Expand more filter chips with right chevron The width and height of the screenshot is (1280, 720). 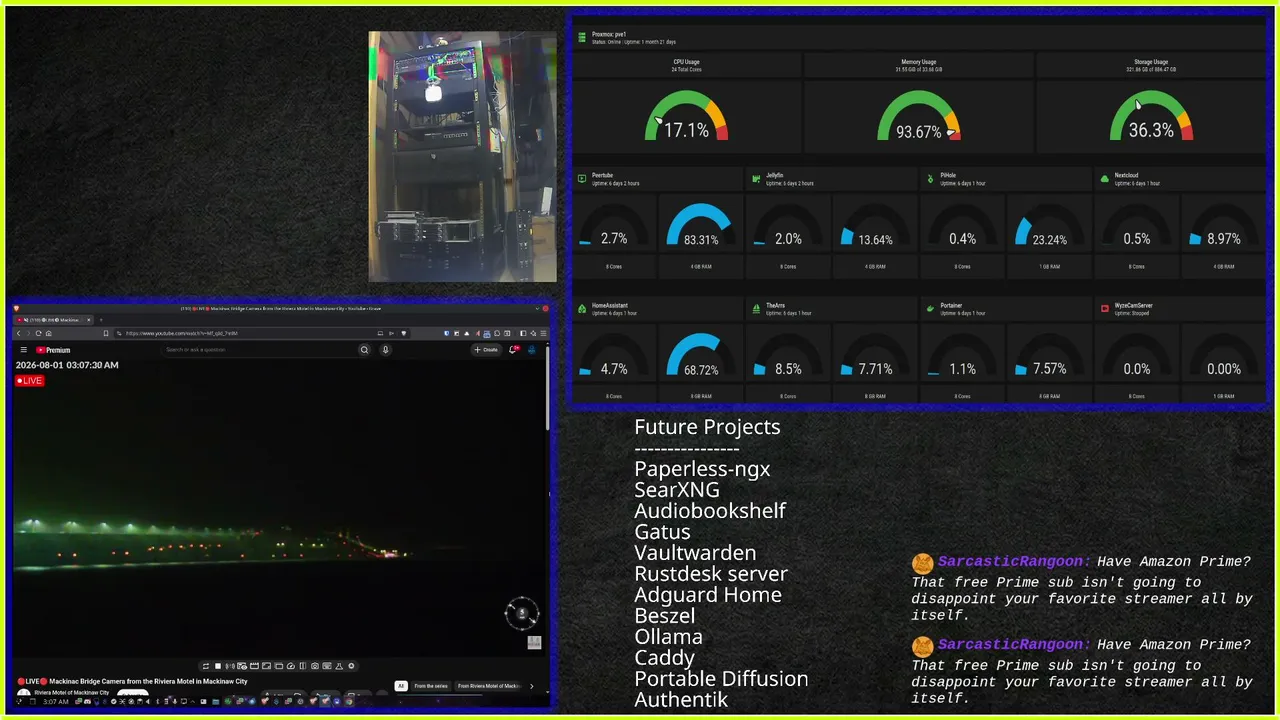coord(531,686)
